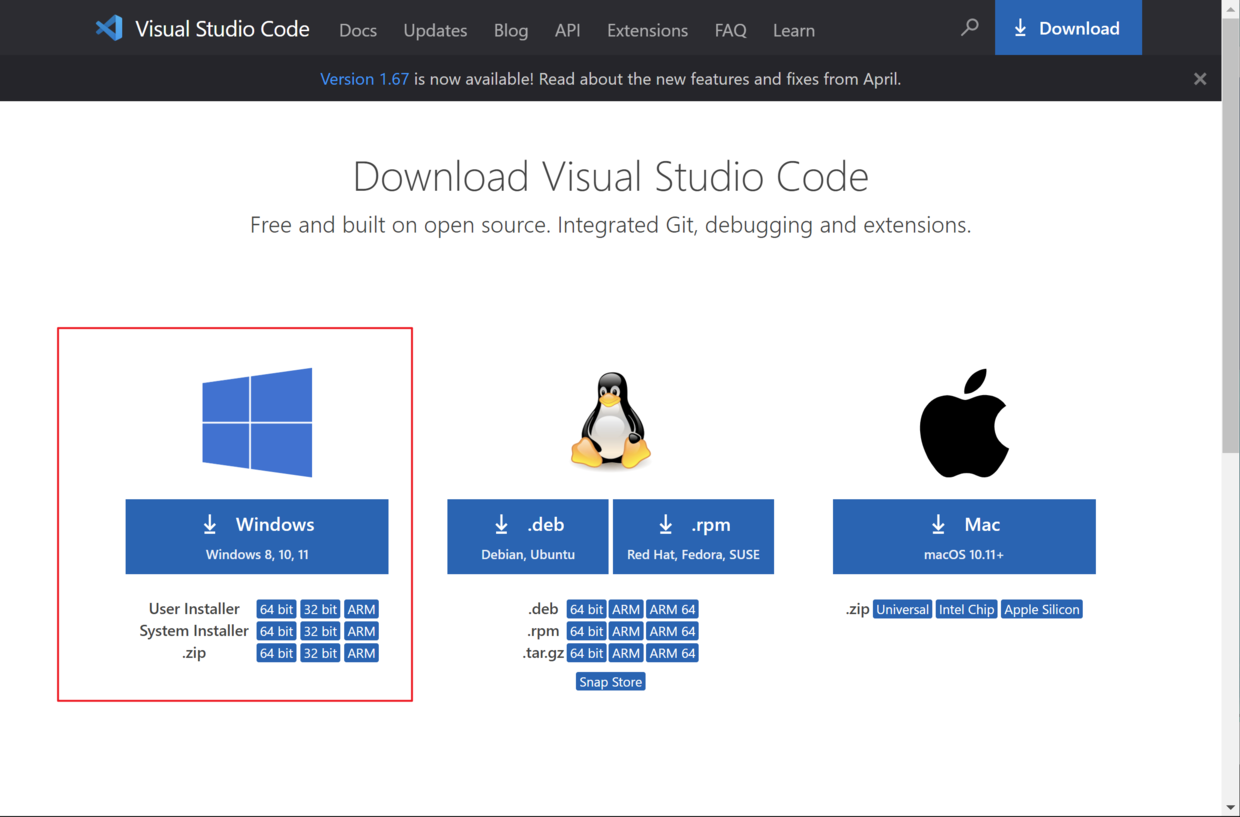Go to the Extensions nav item
The height and width of the screenshot is (817, 1240).
pos(647,30)
